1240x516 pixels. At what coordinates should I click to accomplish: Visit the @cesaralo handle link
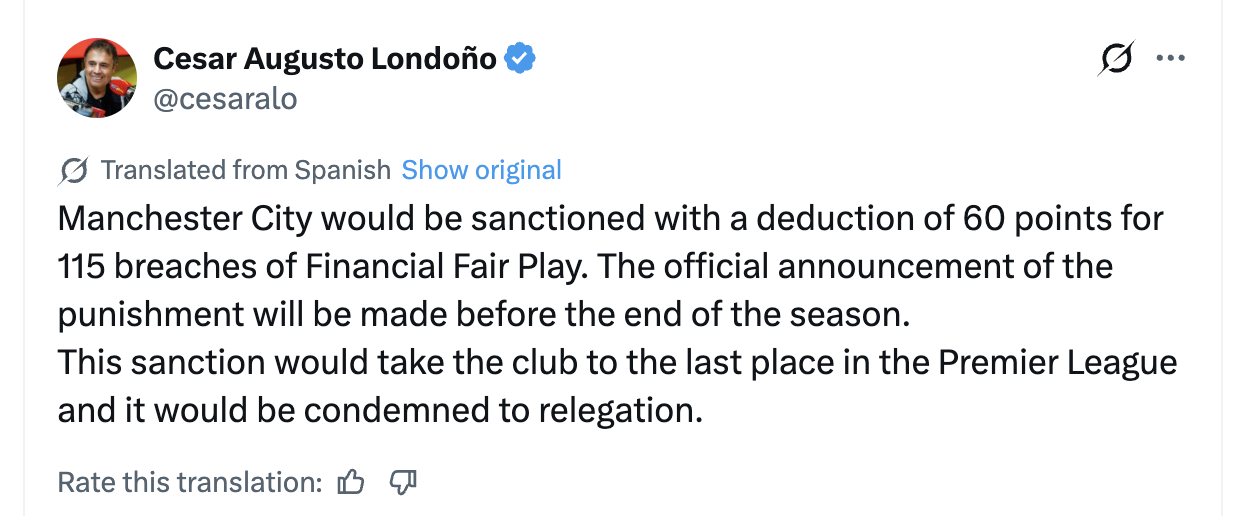(225, 99)
